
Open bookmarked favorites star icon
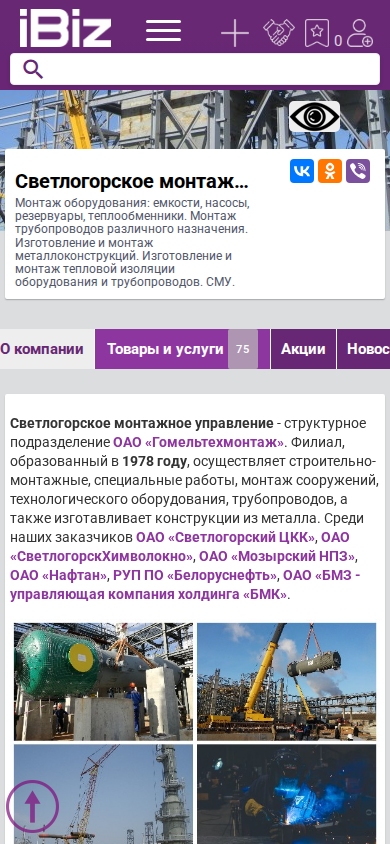[317, 33]
